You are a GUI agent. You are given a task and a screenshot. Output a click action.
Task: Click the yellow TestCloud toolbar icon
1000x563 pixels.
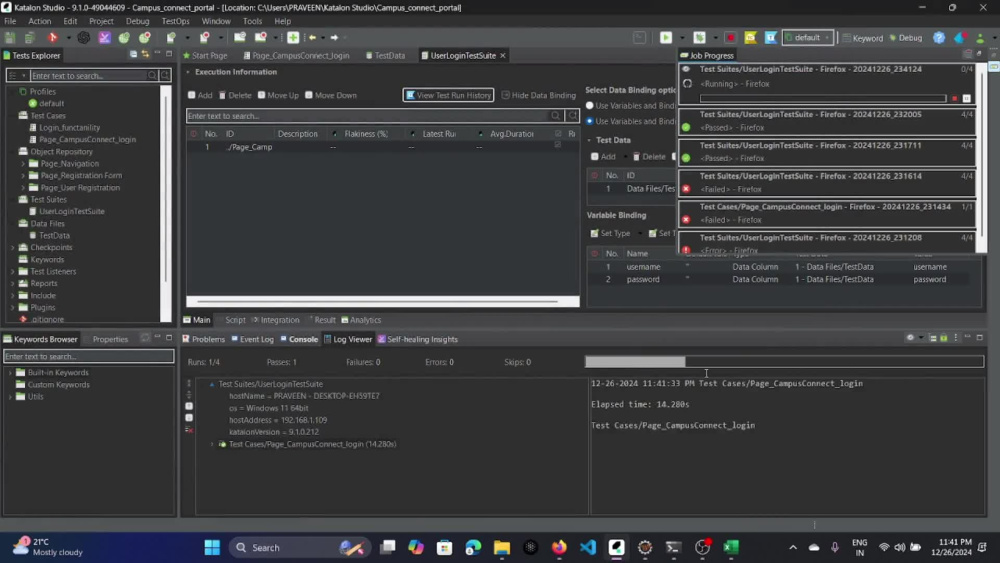tap(751, 38)
